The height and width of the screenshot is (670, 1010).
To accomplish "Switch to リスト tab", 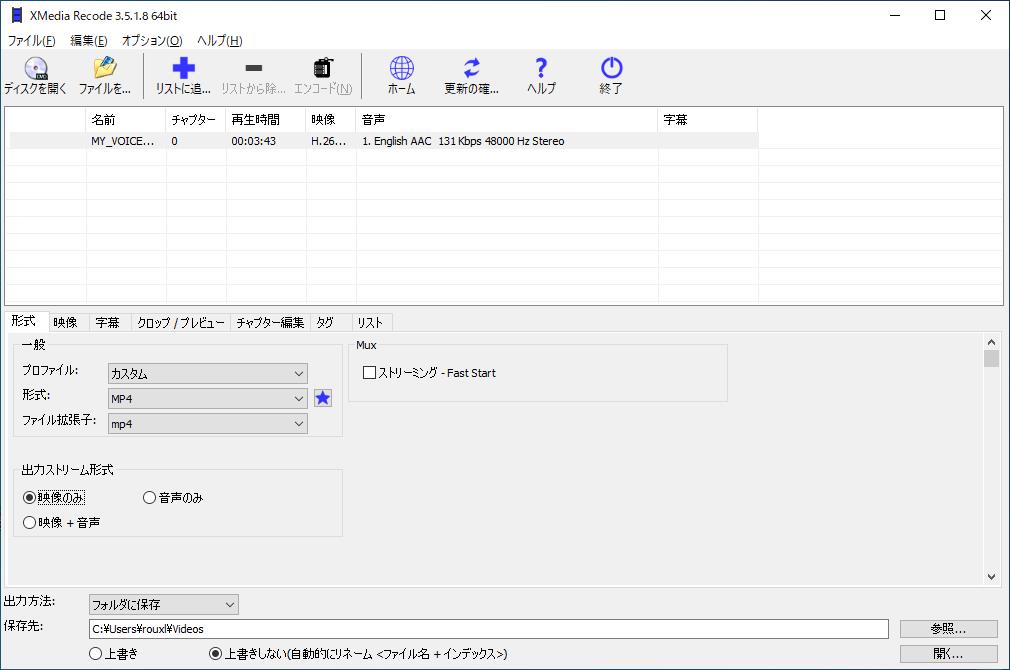I will tap(370, 322).
